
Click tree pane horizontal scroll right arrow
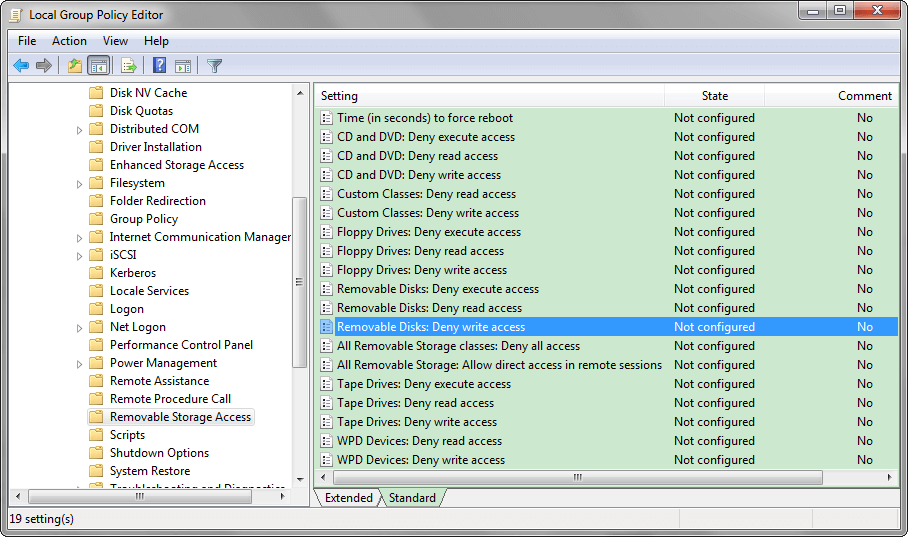click(283, 496)
